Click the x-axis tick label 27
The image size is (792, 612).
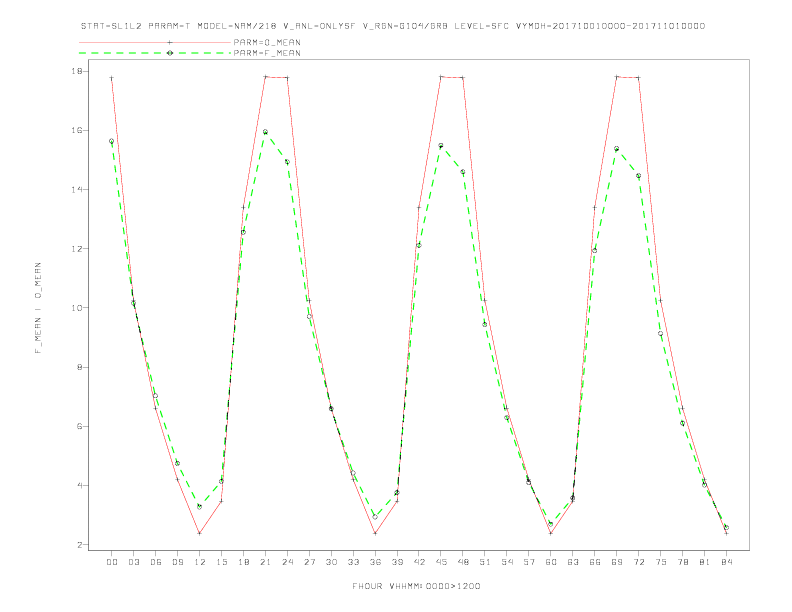(x=309, y=562)
